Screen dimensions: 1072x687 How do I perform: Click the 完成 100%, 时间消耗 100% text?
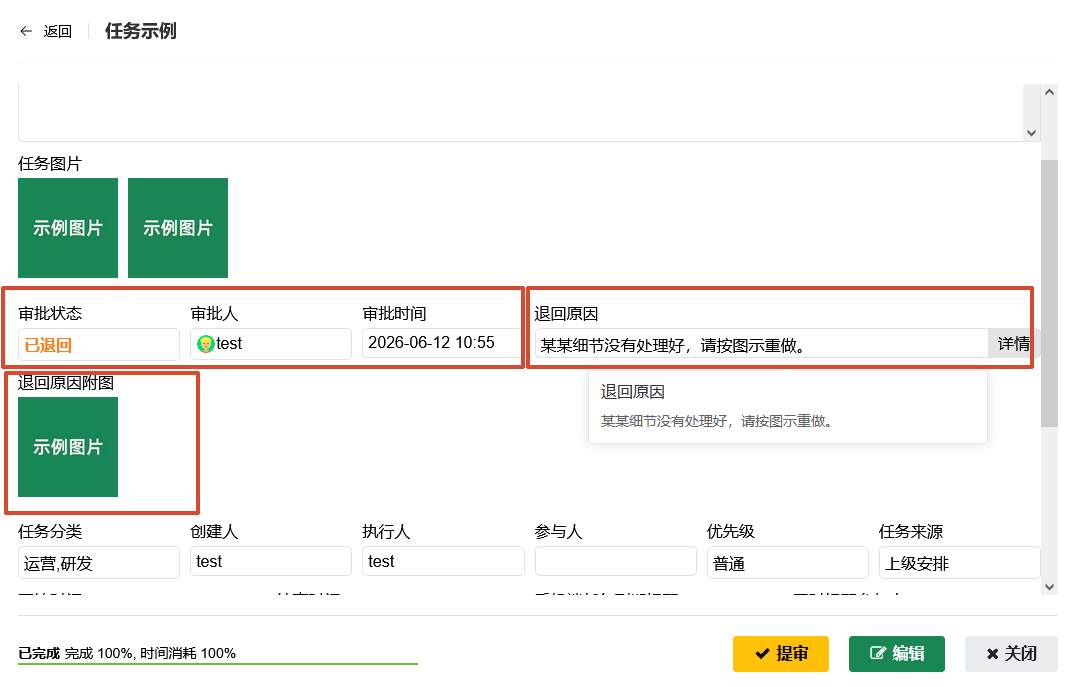tap(150, 653)
